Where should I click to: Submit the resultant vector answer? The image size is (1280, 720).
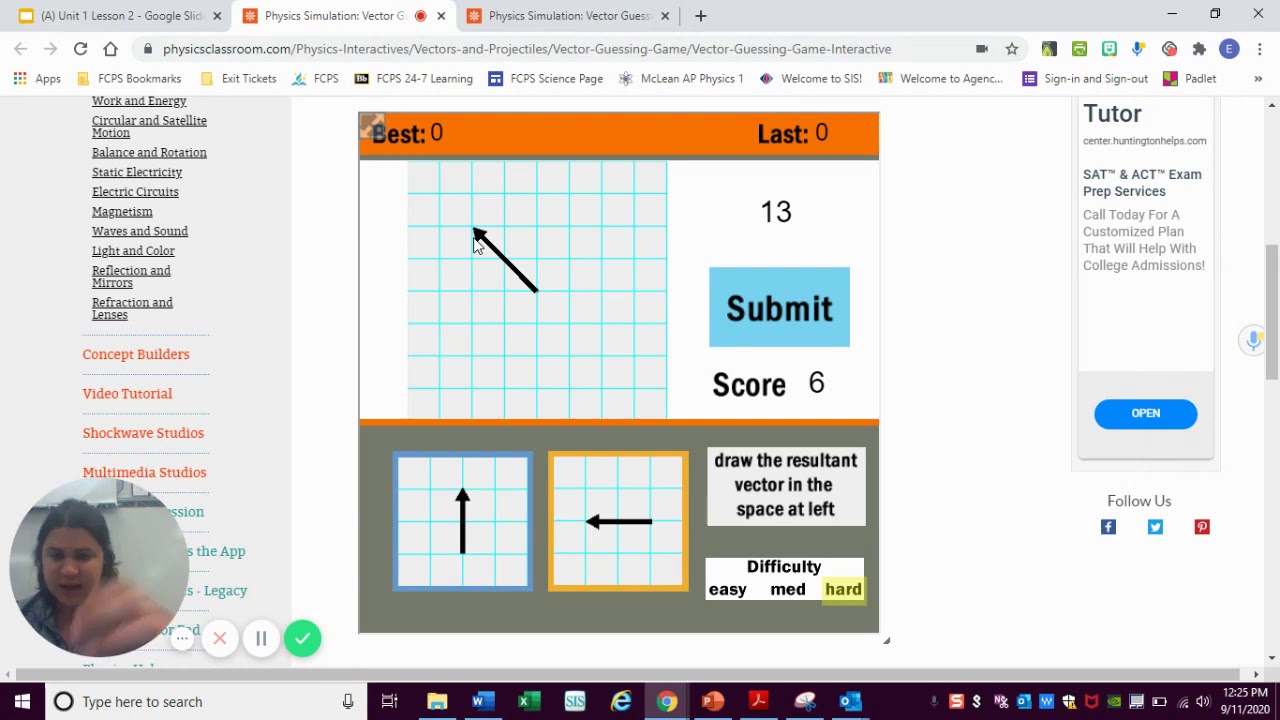coord(779,307)
